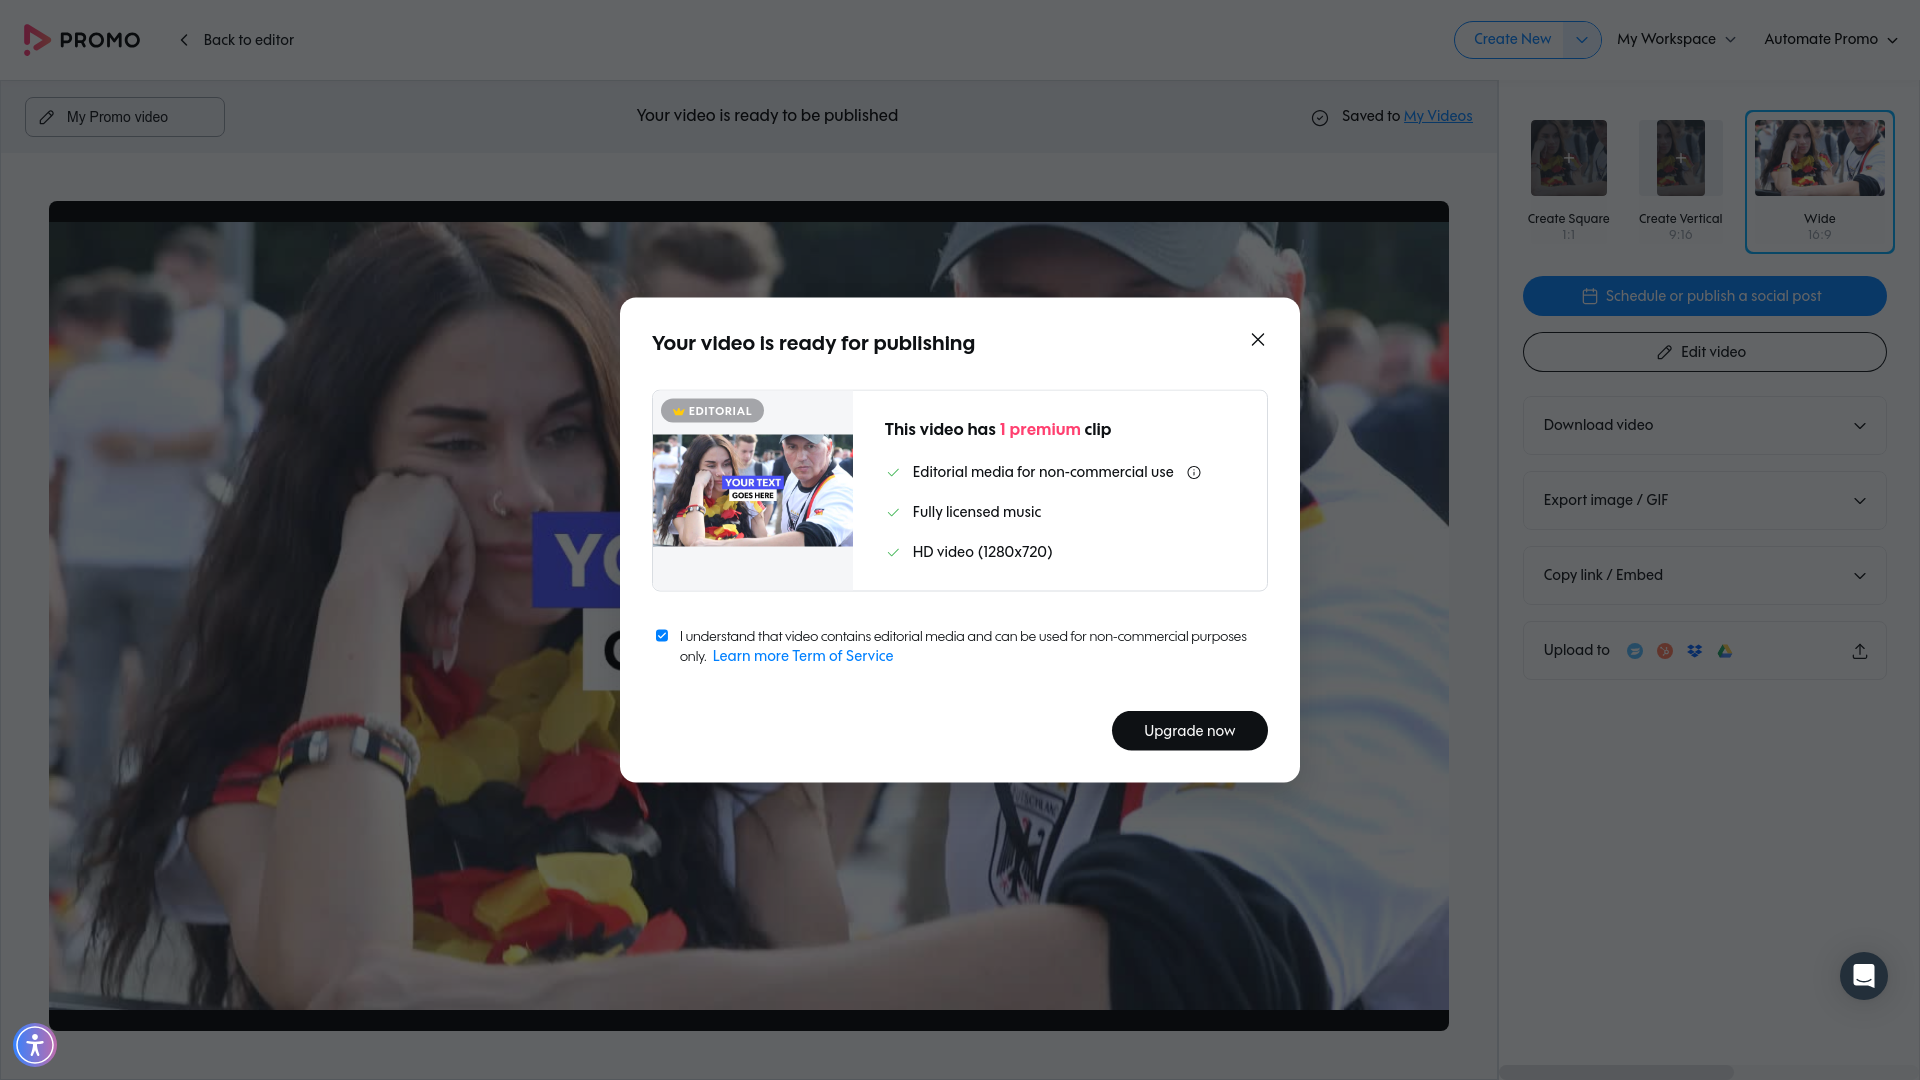Select the Create Square 1:1 format
The height and width of the screenshot is (1080, 1920).
[1569, 181]
